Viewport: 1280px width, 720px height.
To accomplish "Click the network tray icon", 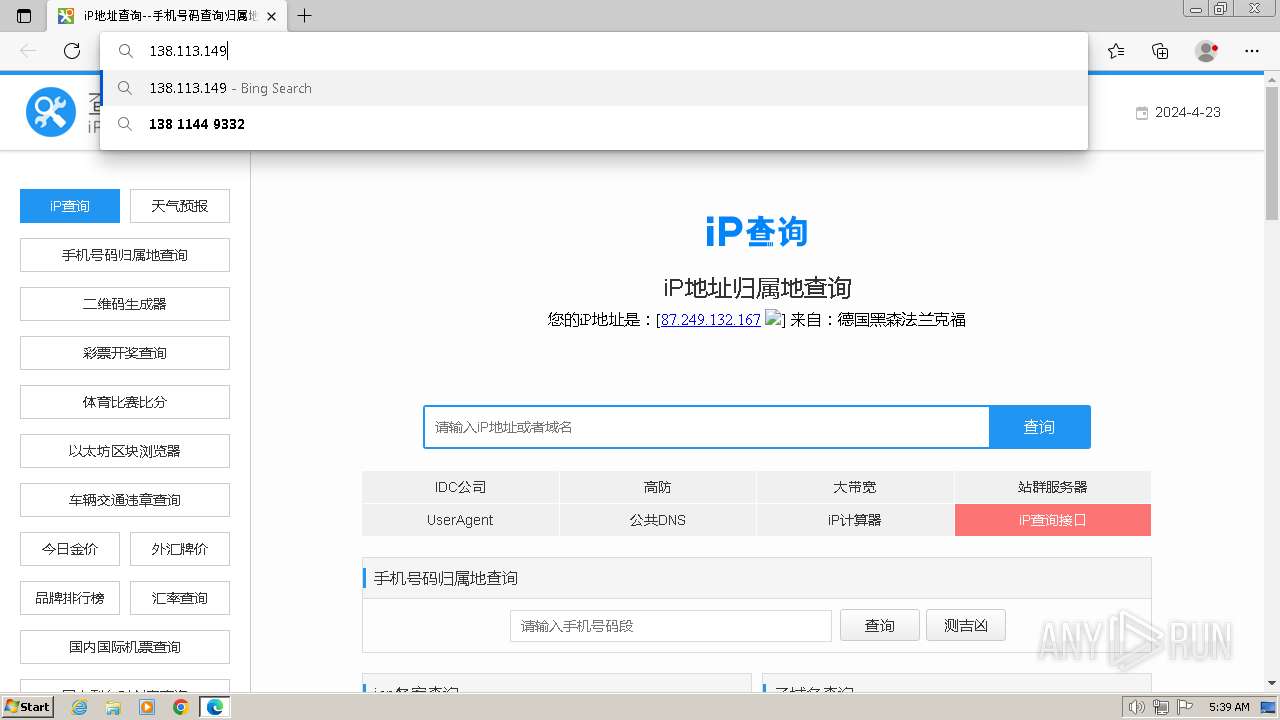I will [x=1160, y=707].
